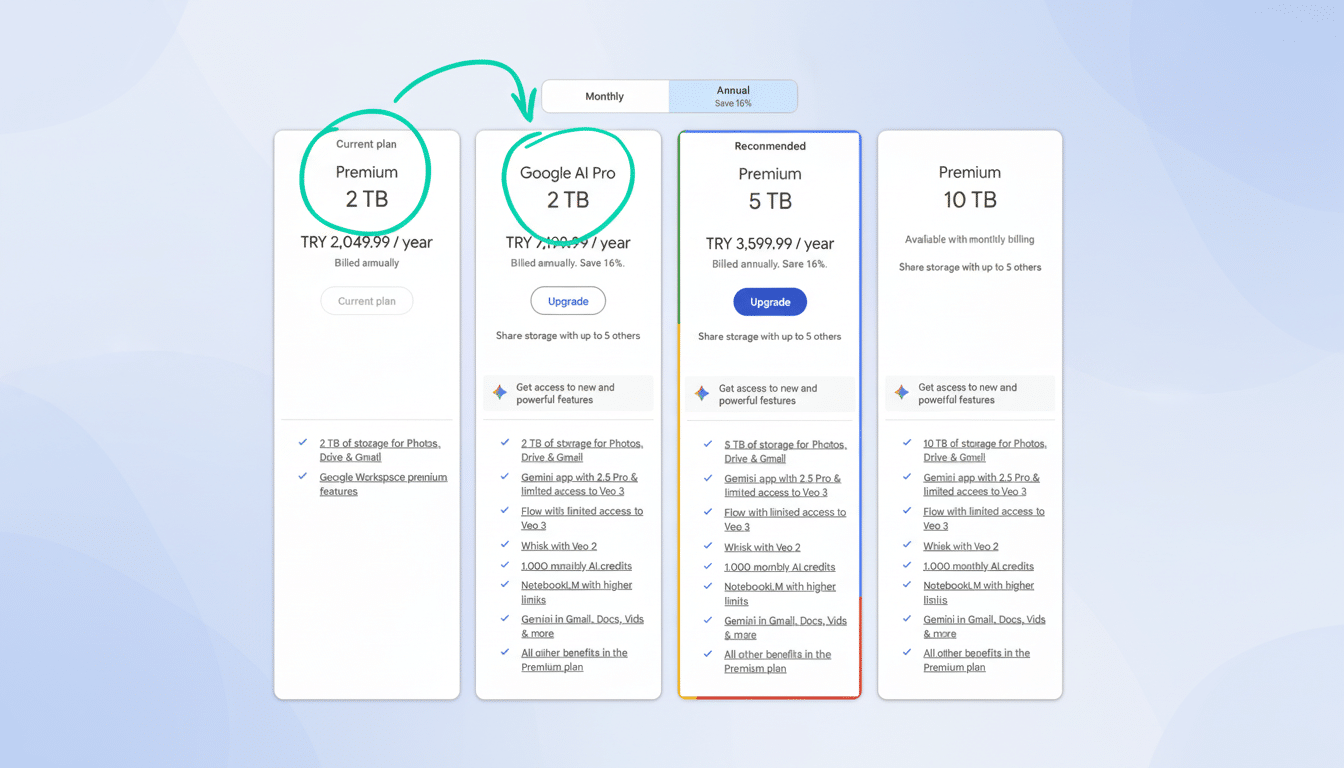
Task: Click the checkmark next to 1,000 monthly AI credits
Action: [503, 566]
